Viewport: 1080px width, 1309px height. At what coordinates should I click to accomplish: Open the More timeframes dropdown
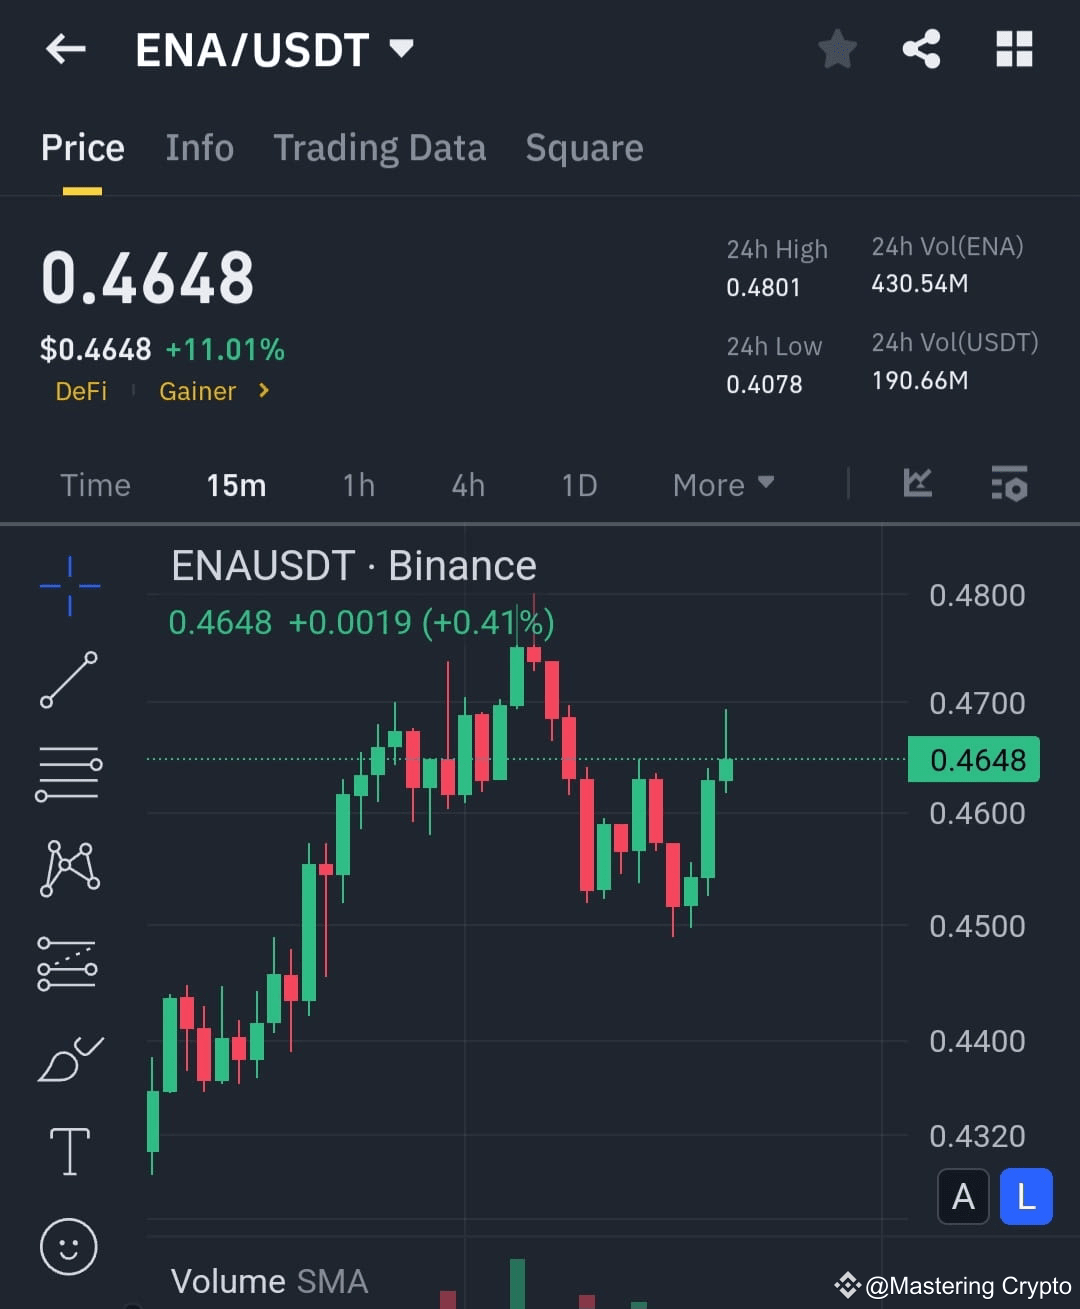pyautogui.click(x=722, y=485)
